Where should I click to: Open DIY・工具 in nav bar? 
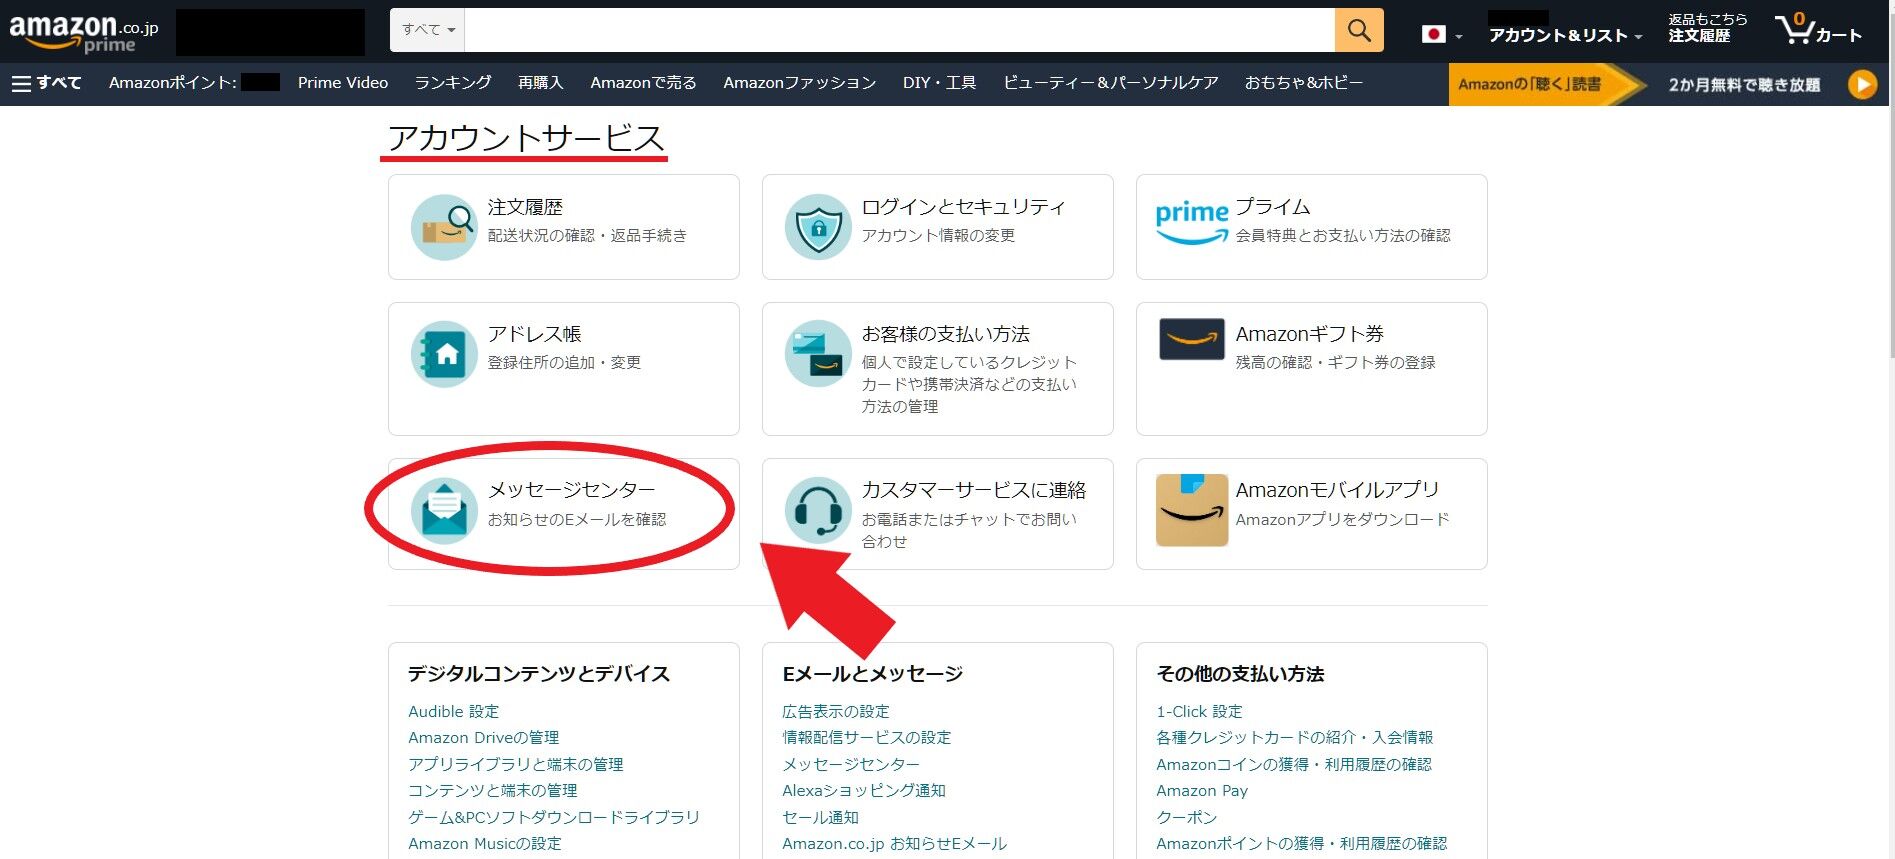pyautogui.click(x=939, y=83)
